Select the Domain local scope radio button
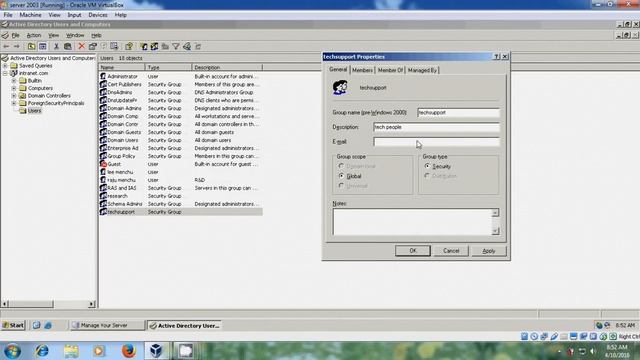The height and width of the screenshot is (360, 640). [342, 166]
